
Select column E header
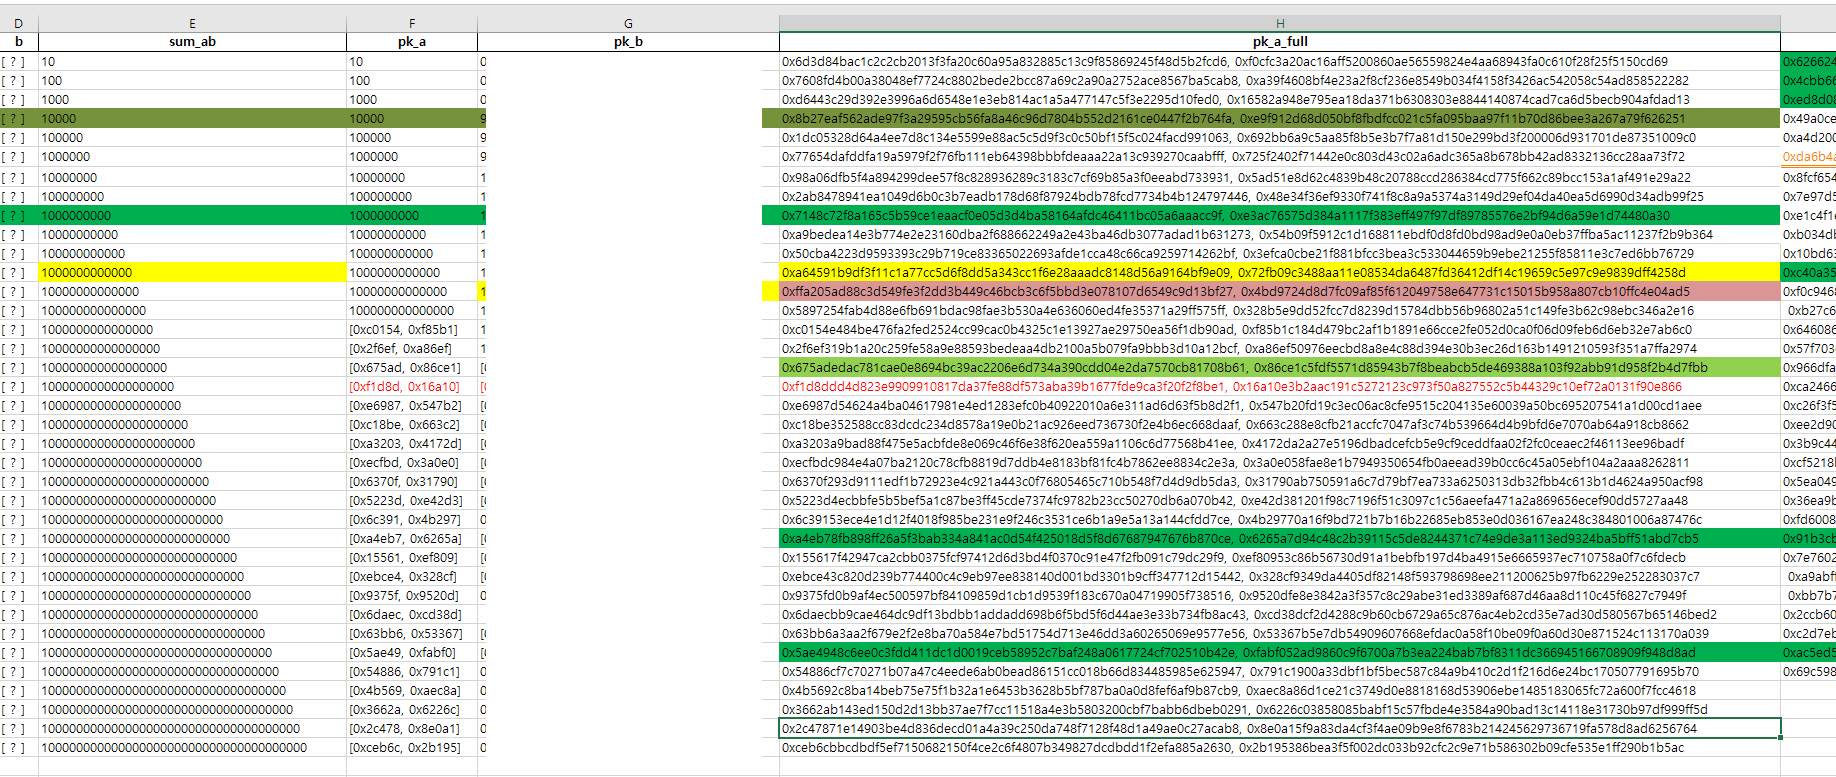point(192,23)
